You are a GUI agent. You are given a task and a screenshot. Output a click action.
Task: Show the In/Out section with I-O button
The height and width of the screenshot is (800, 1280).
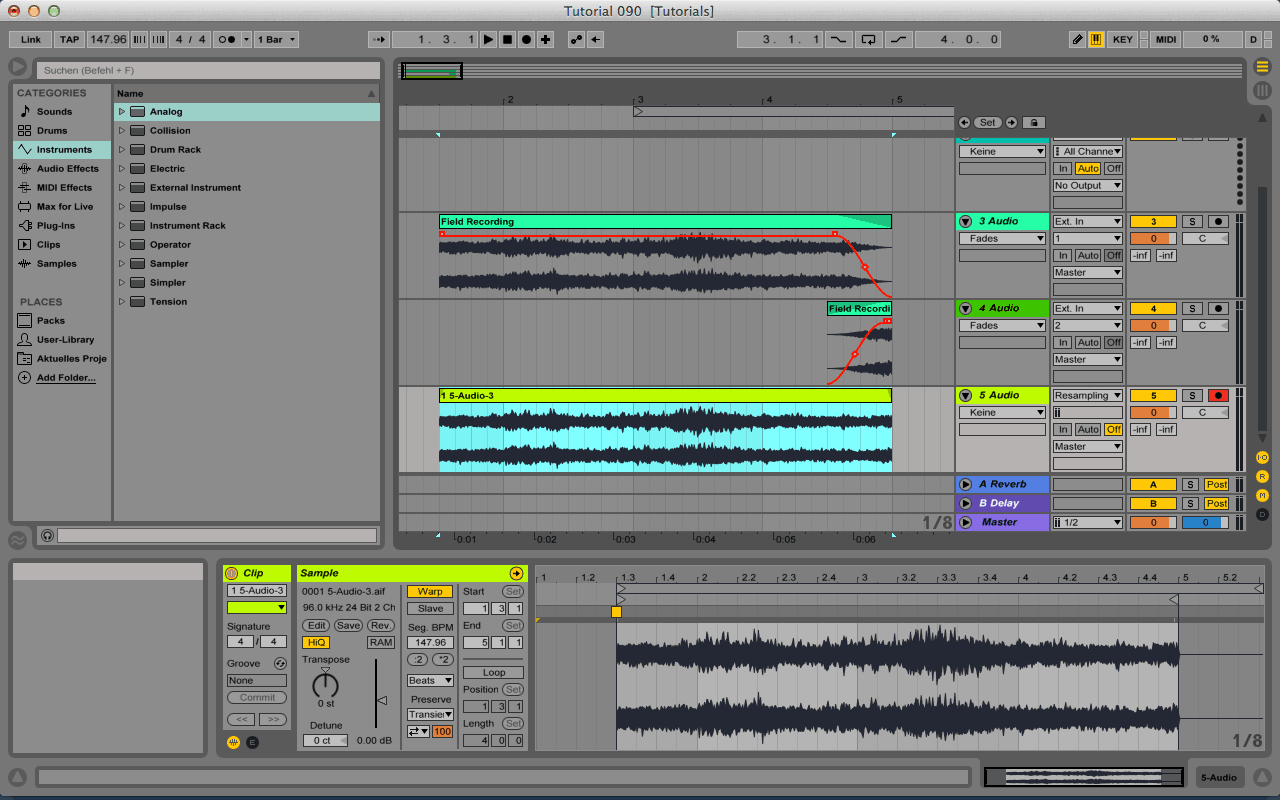[1262, 457]
